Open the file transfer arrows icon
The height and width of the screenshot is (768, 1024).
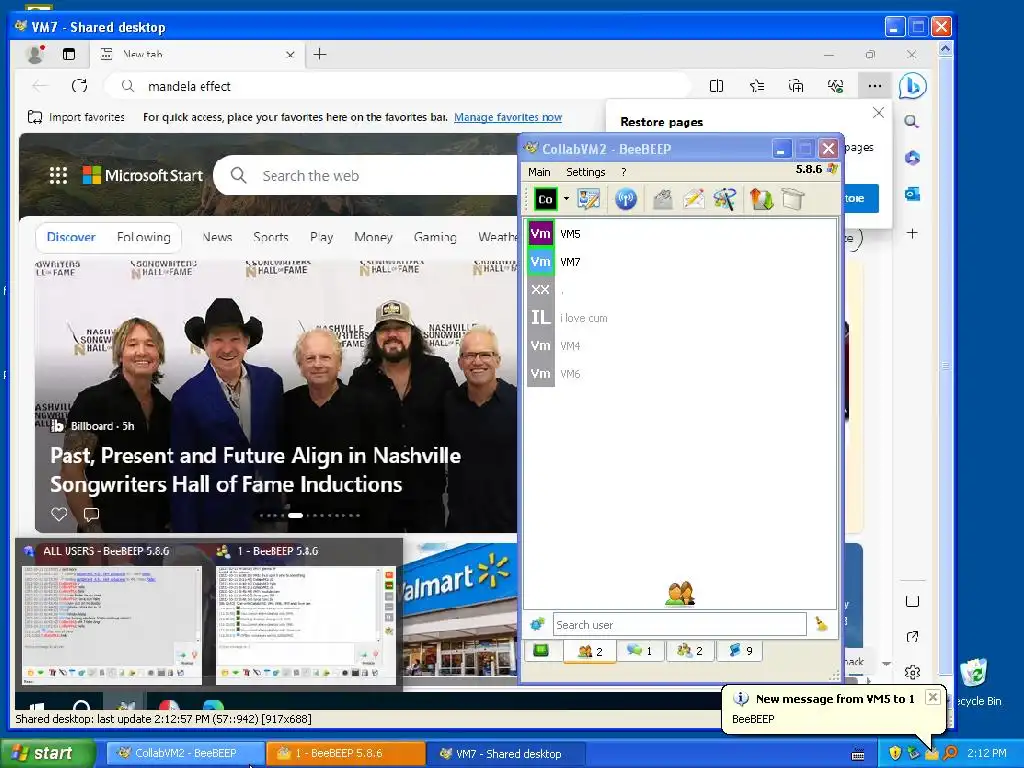(x=761, y=199)
